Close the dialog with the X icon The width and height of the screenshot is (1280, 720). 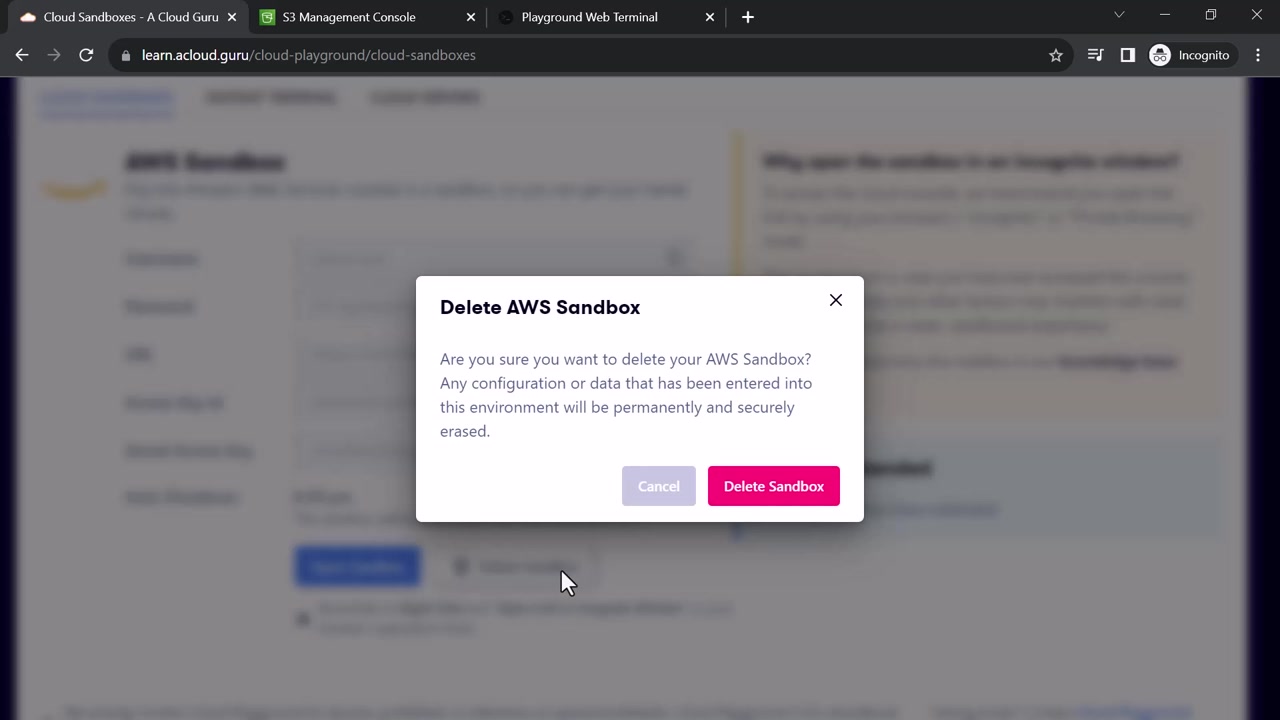(836, 300)
